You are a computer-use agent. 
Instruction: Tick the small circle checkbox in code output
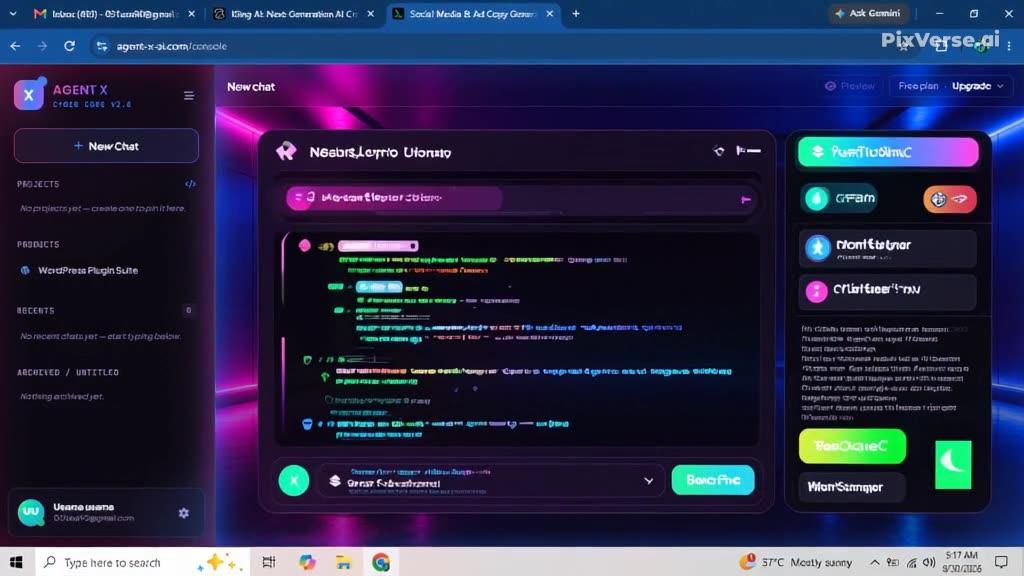329,400
